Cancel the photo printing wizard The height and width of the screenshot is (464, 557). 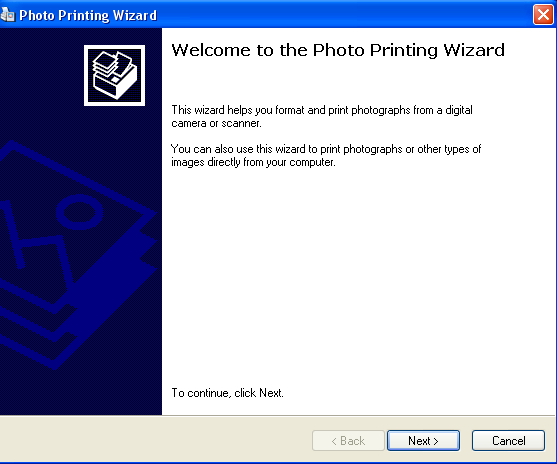tap(508, 441)
